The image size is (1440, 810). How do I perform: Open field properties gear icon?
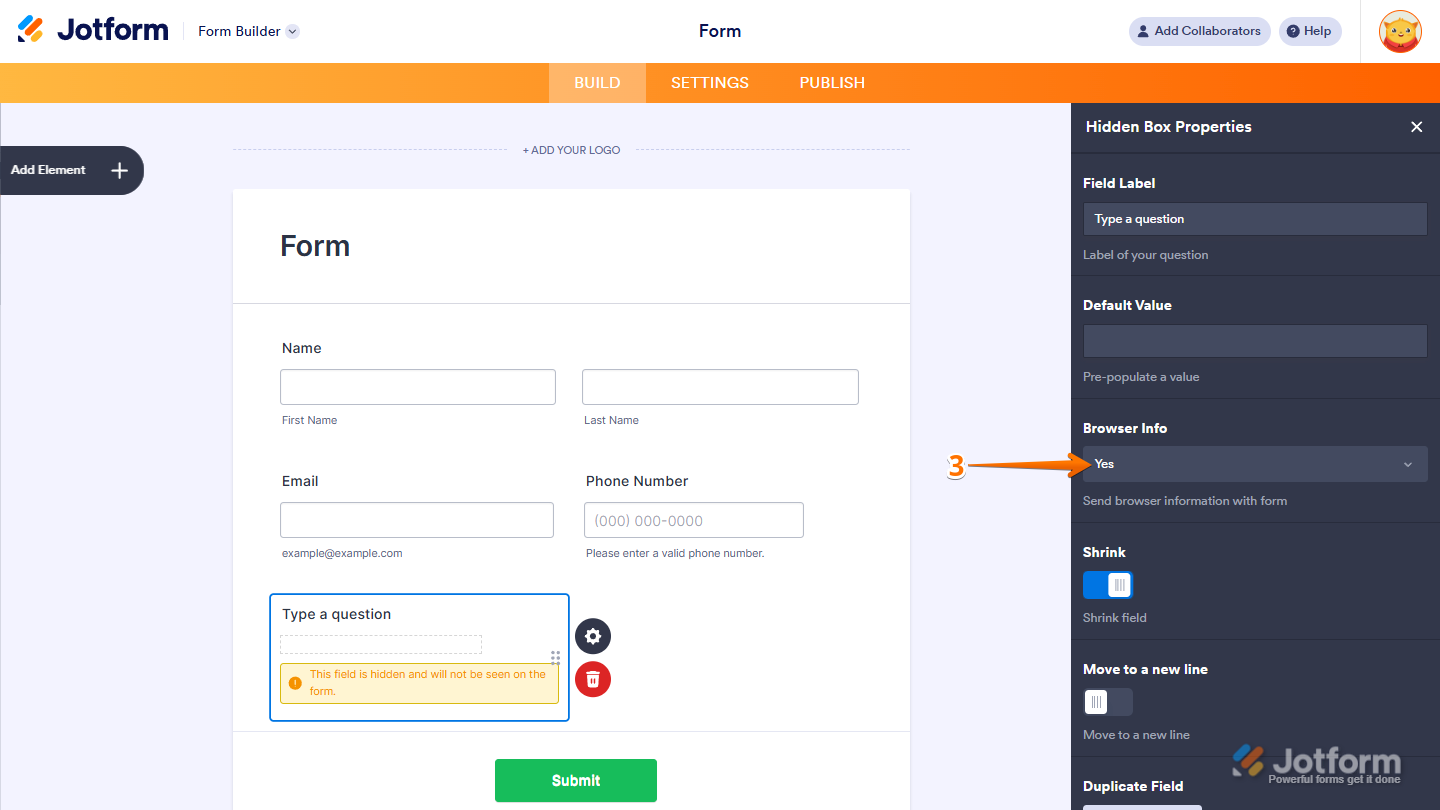point(593,636)
